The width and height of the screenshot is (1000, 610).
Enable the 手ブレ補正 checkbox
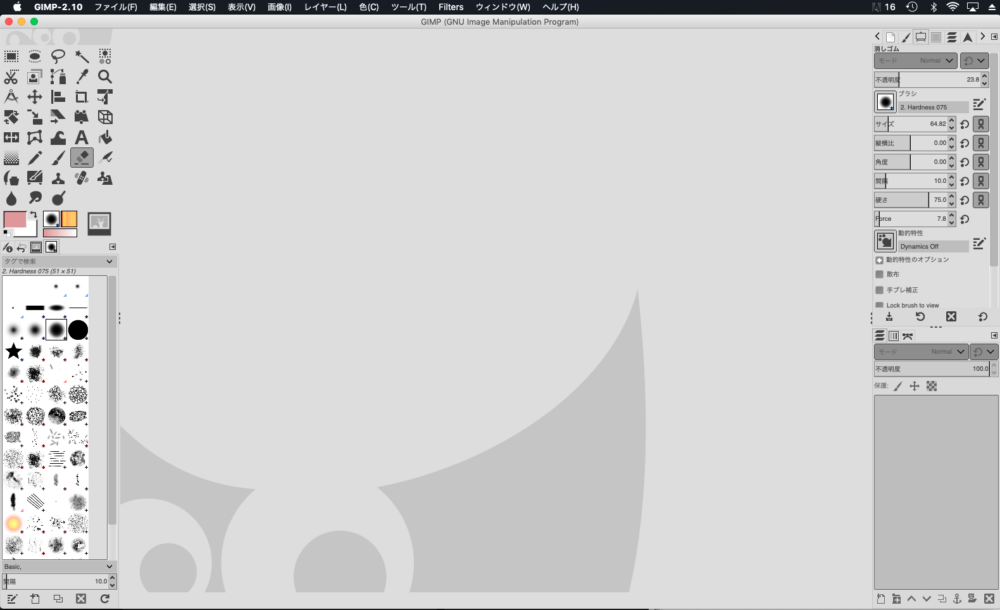880,290
